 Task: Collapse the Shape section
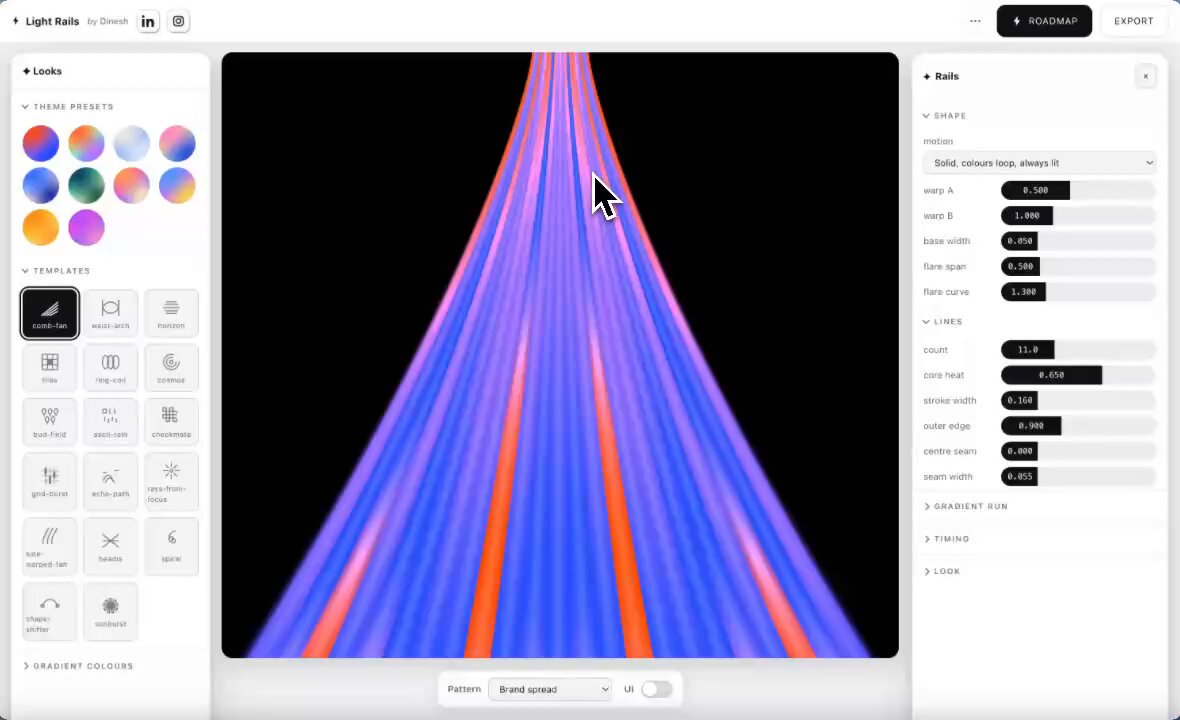point(944,116)
